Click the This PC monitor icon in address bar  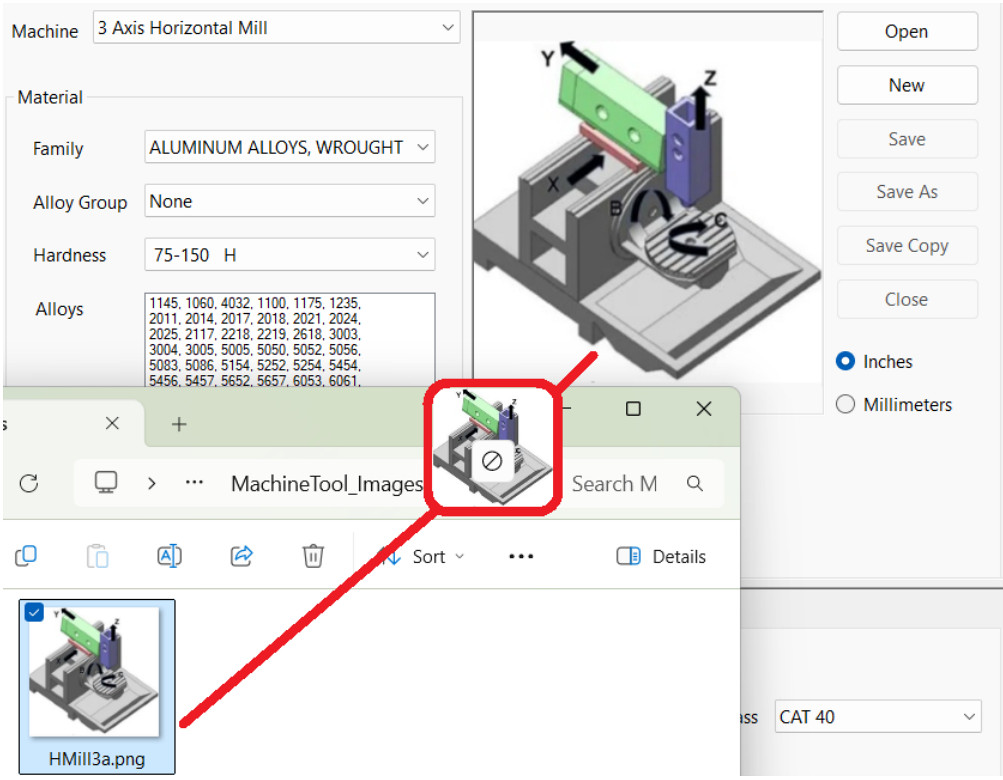coord(106,482)
